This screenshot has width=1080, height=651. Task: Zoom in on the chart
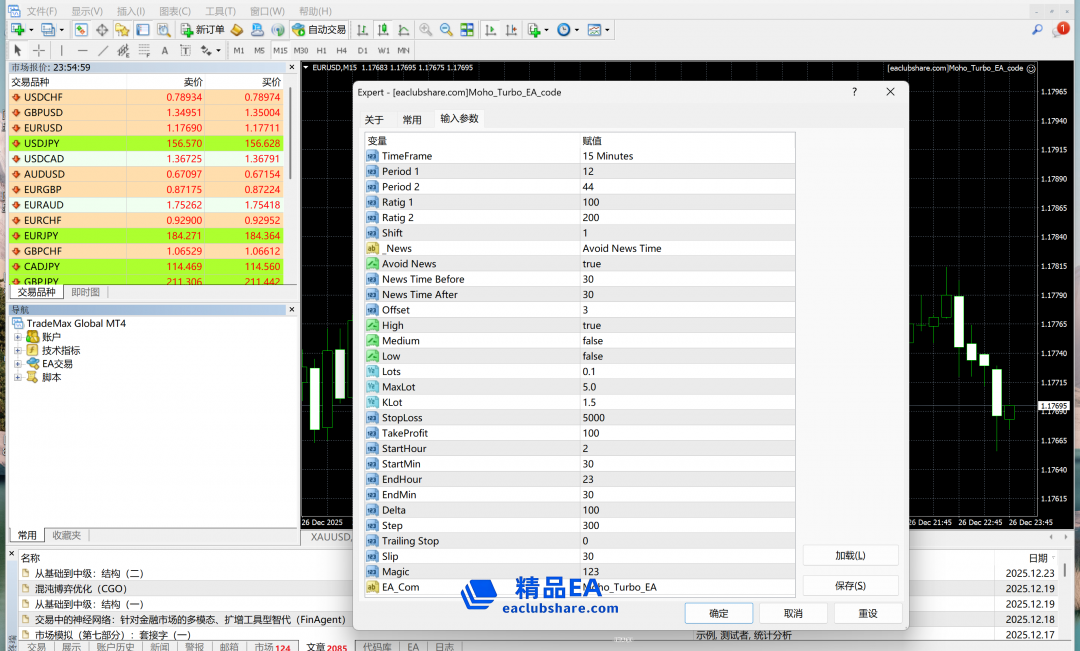[426, 30]
